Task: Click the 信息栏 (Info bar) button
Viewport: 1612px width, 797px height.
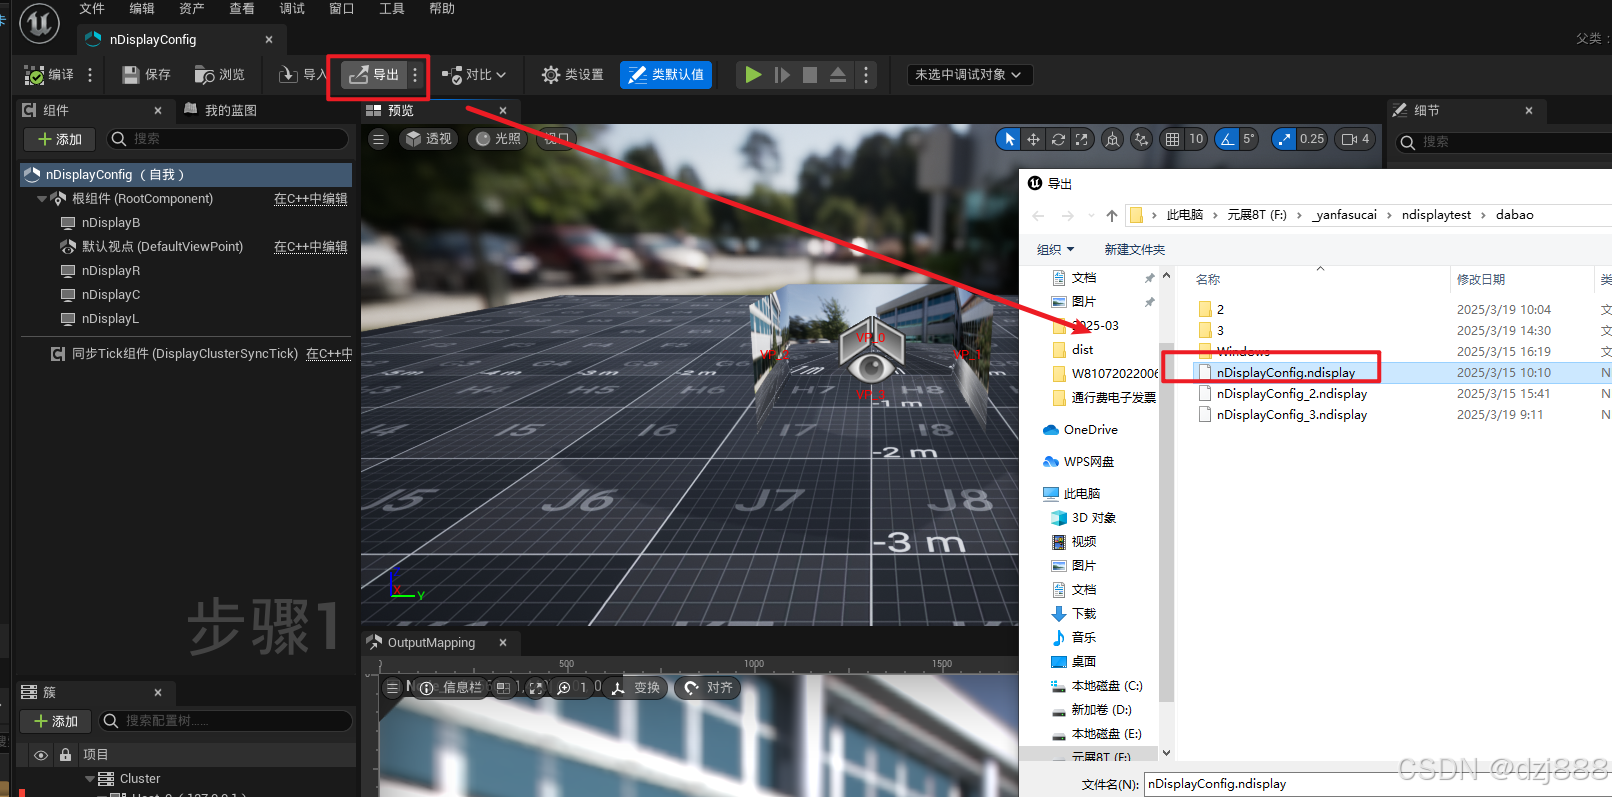Action: coord(450,688)
